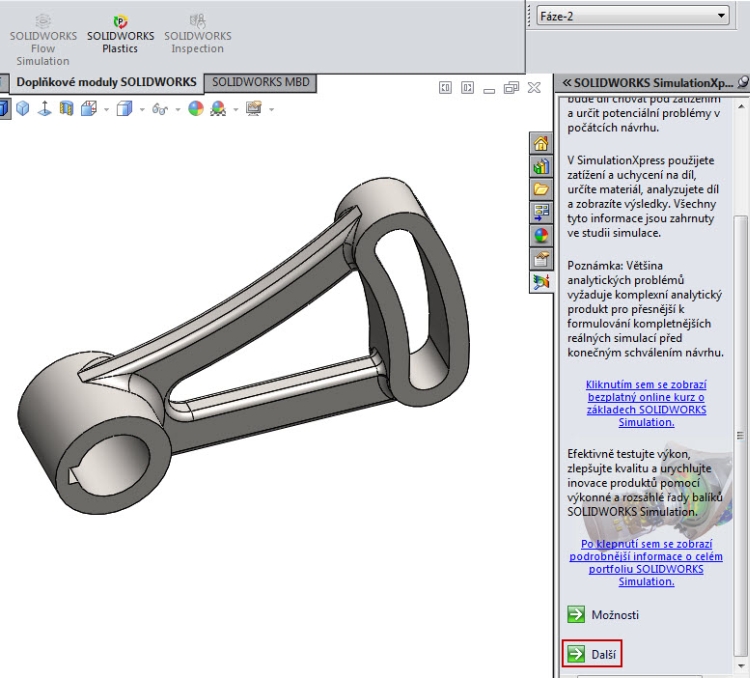The width and height of the screenshot is (750, 678).
Task: Click the task pane vertical scrollbar thumb
Action: pos(741,435)
